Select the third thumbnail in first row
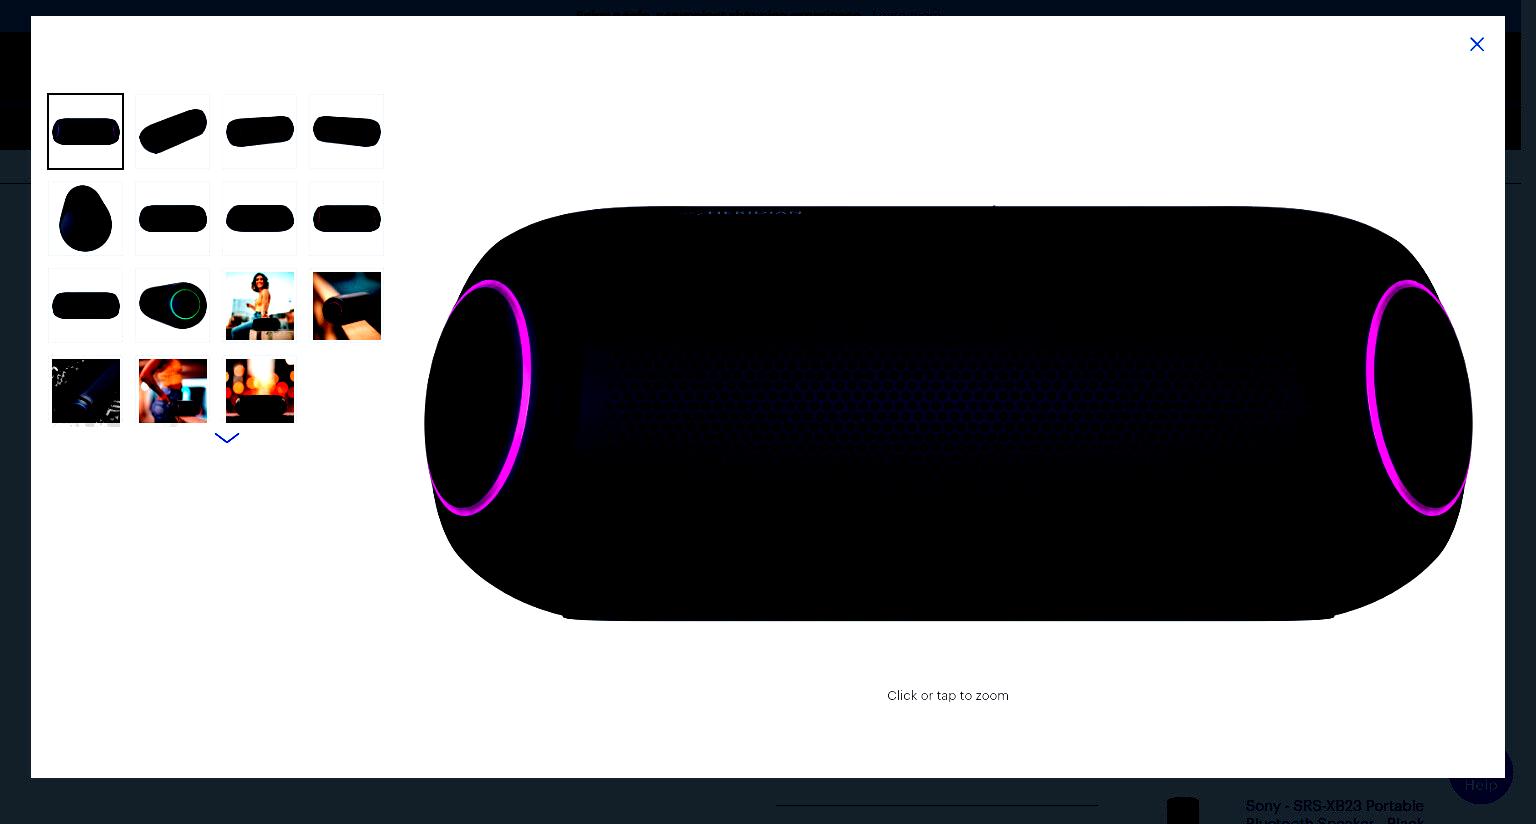The height and width of the screenshot is (824, 1536). click(x=260, y=131)
